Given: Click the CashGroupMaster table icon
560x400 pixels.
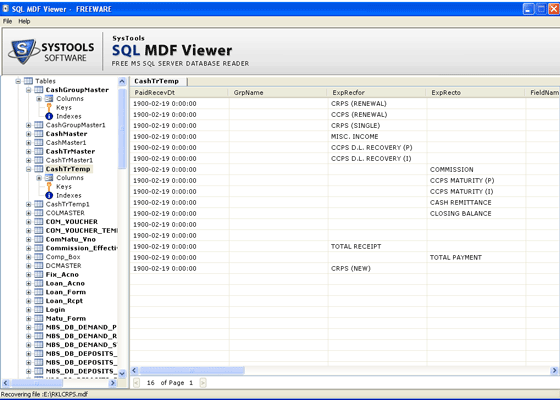Looking at the screenshot, I should click(39, 90).
